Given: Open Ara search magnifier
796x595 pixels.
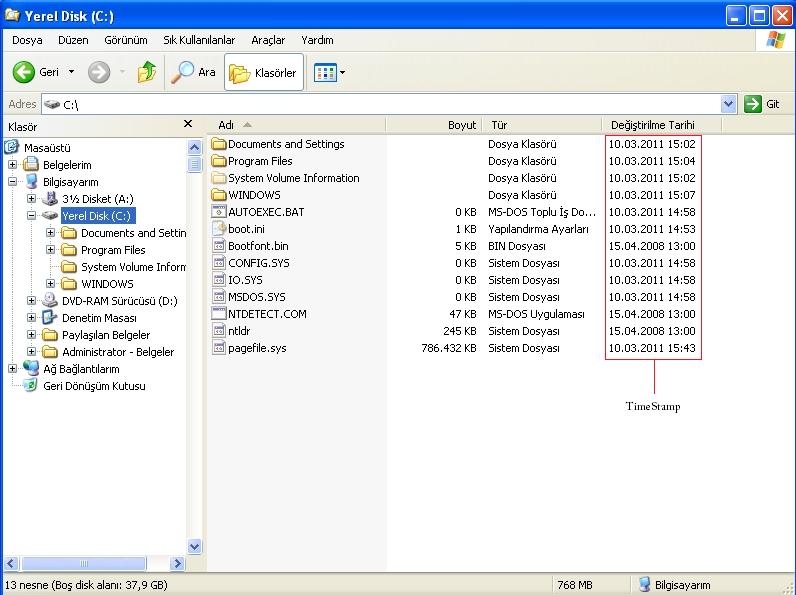Looking at the screenshot, I should click(x=182, y=72).
